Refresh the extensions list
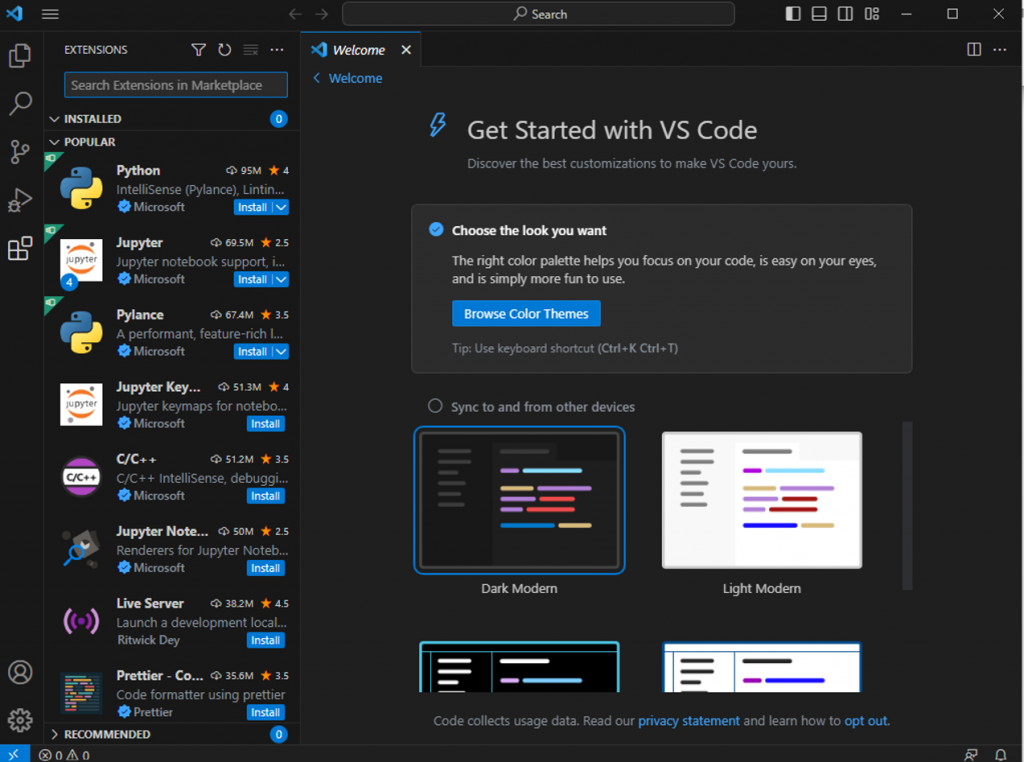The image size is (1024, 762). 225,50
